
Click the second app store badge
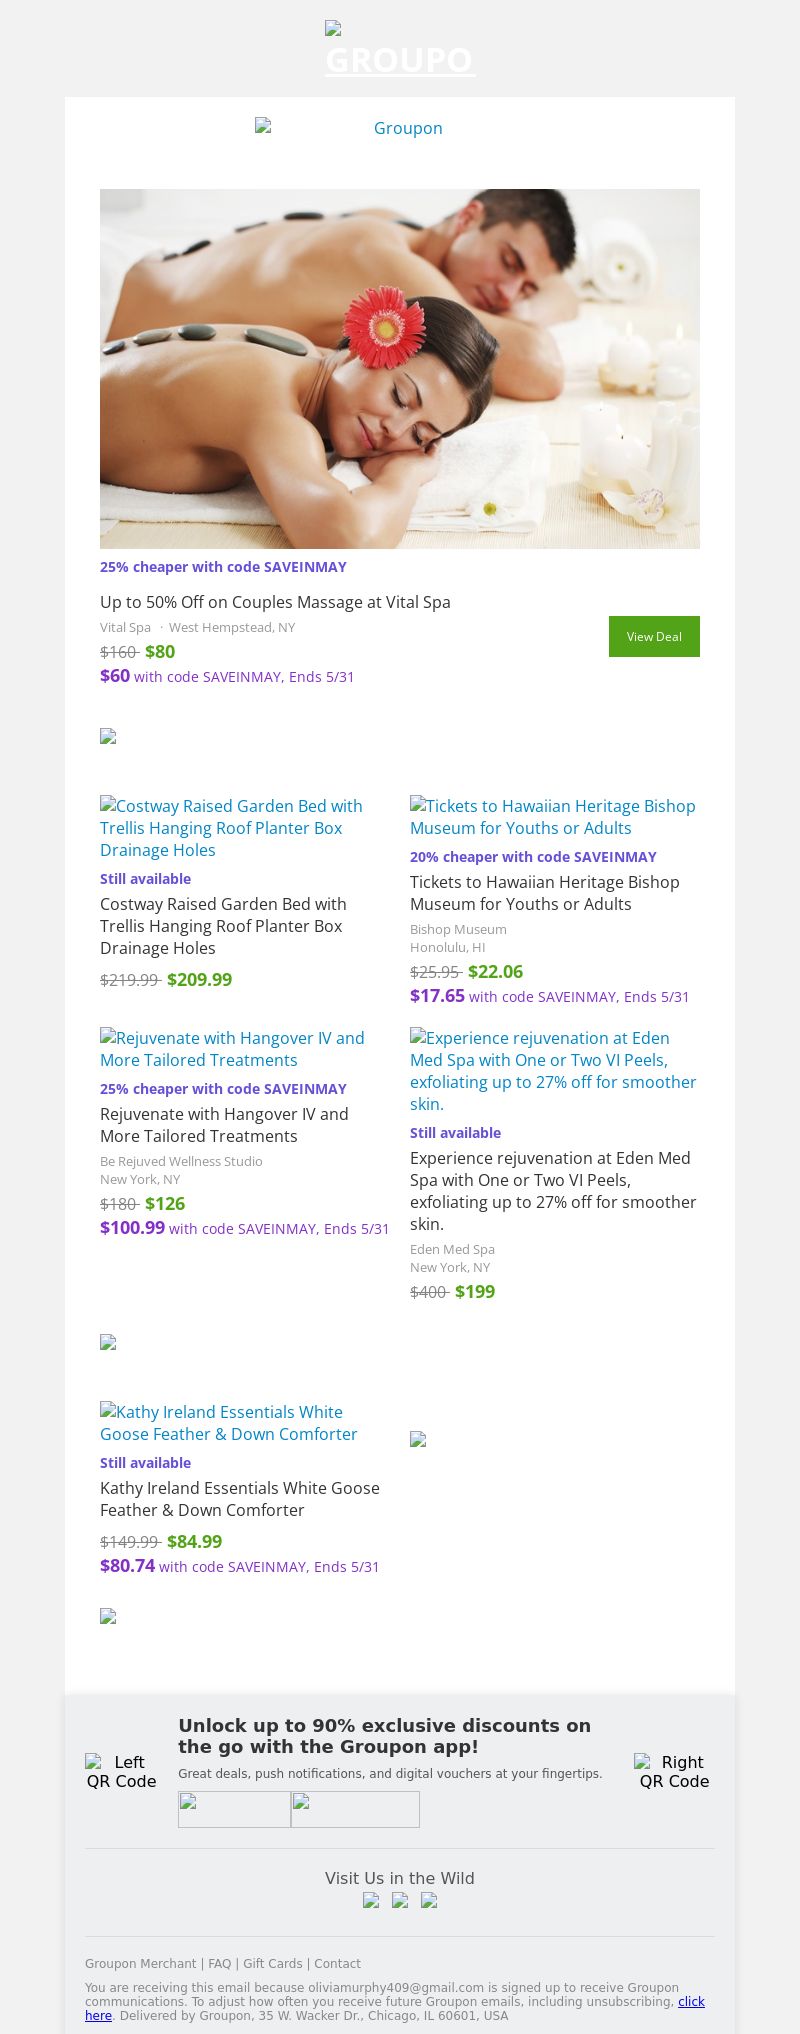(x=355, y=1809)
